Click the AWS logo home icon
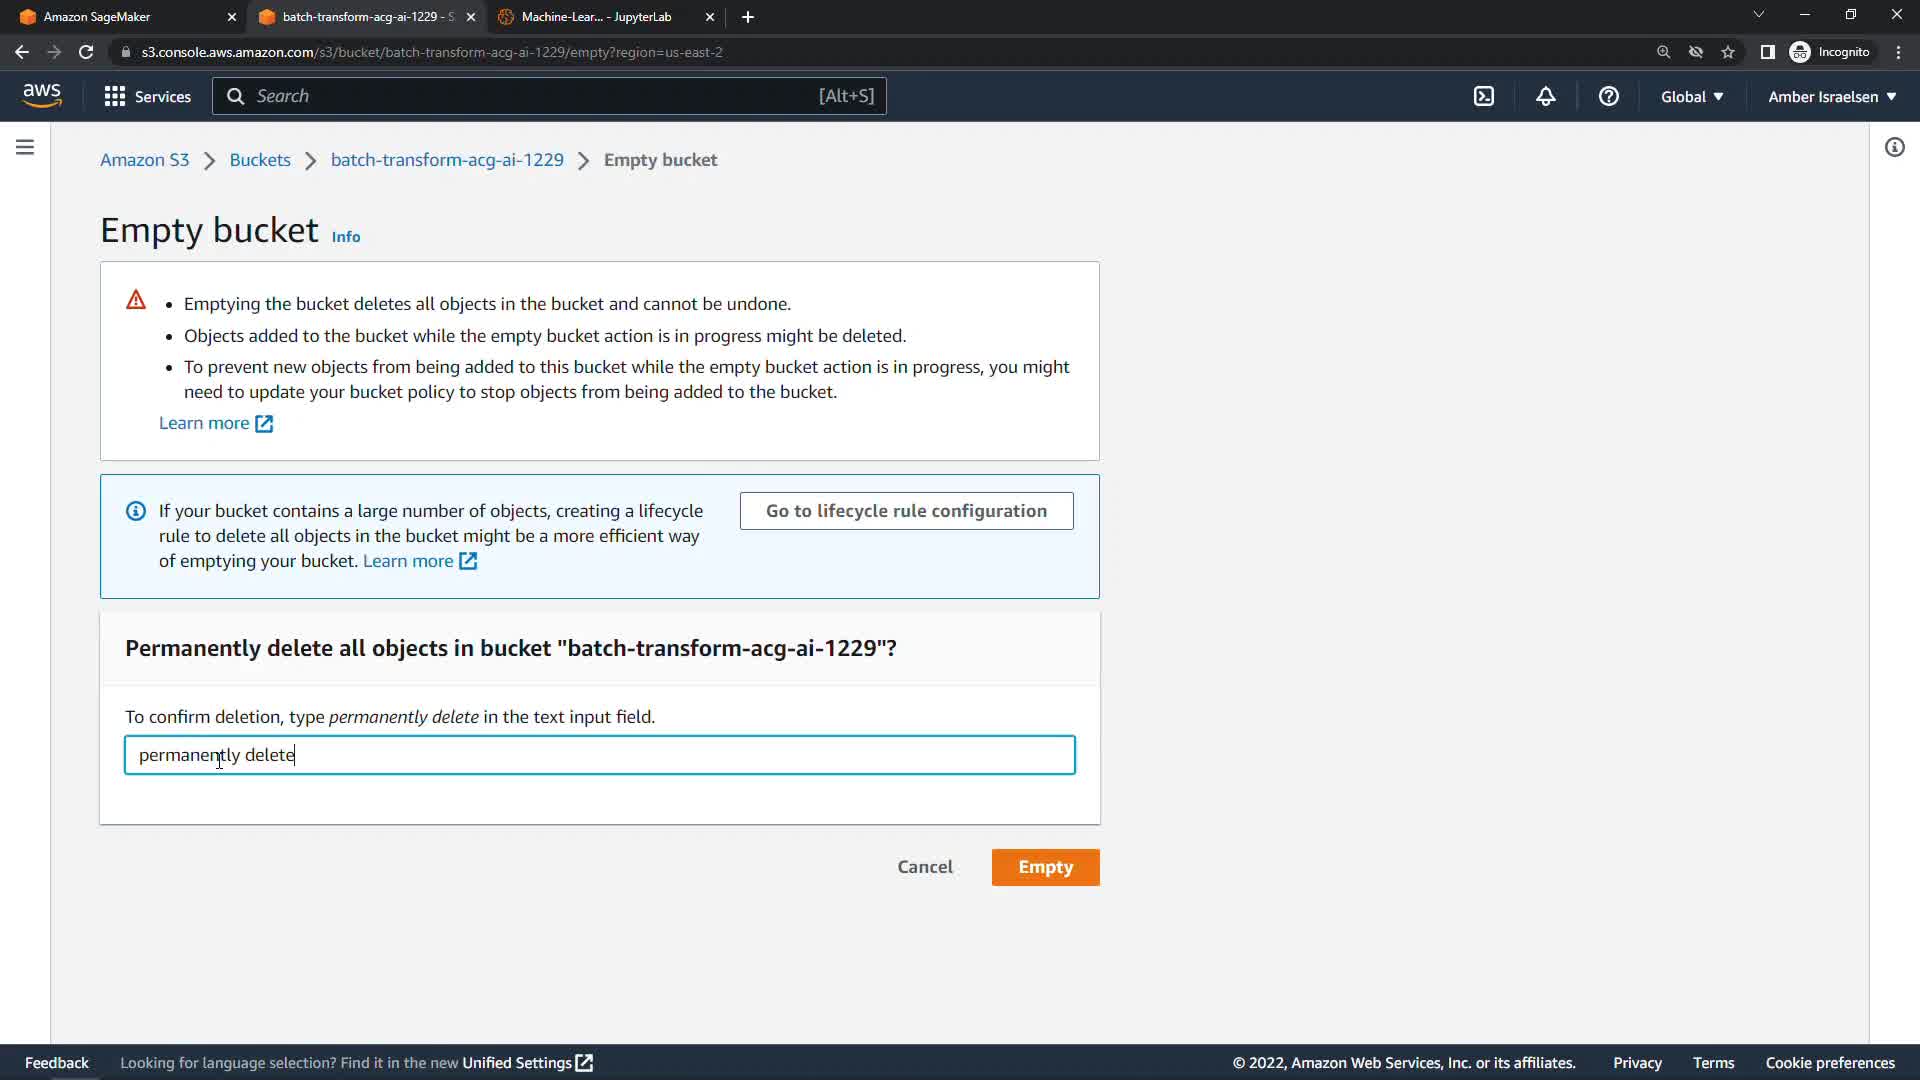Screen dimensions: 1920x1080 42,96
